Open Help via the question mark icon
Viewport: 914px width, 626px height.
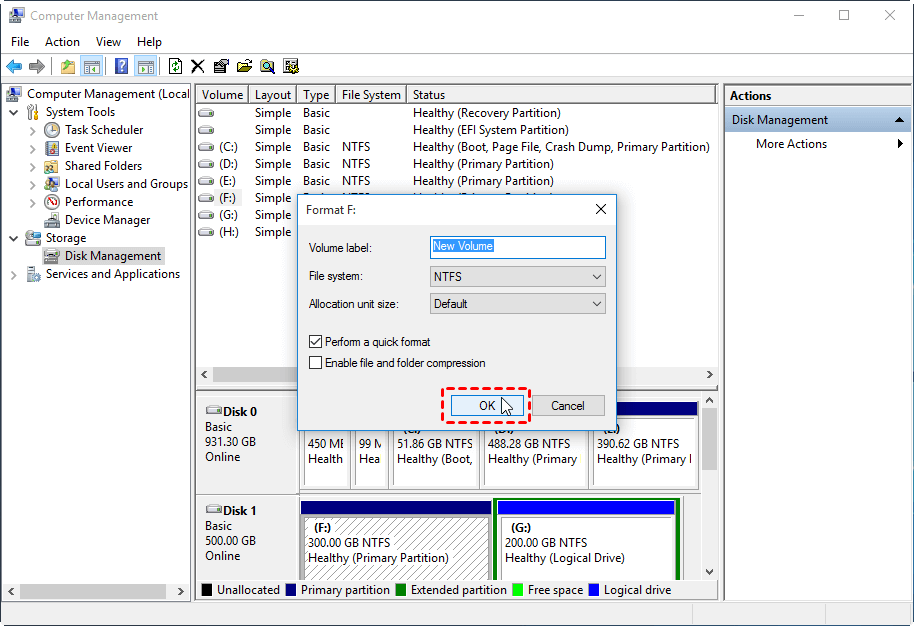pos(121,66)
